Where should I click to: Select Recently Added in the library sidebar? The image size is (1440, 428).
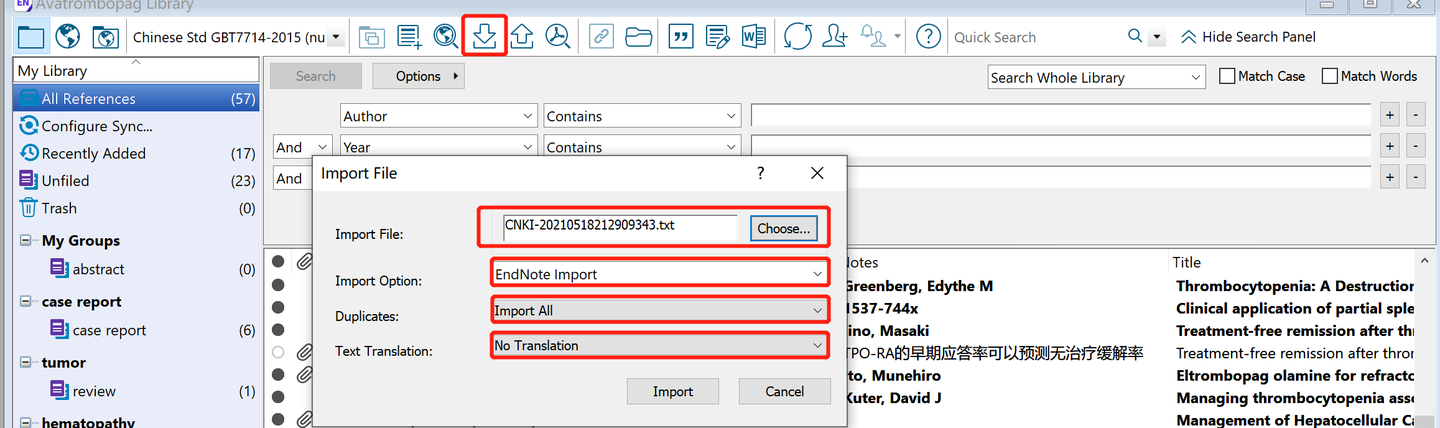point(93,153)
